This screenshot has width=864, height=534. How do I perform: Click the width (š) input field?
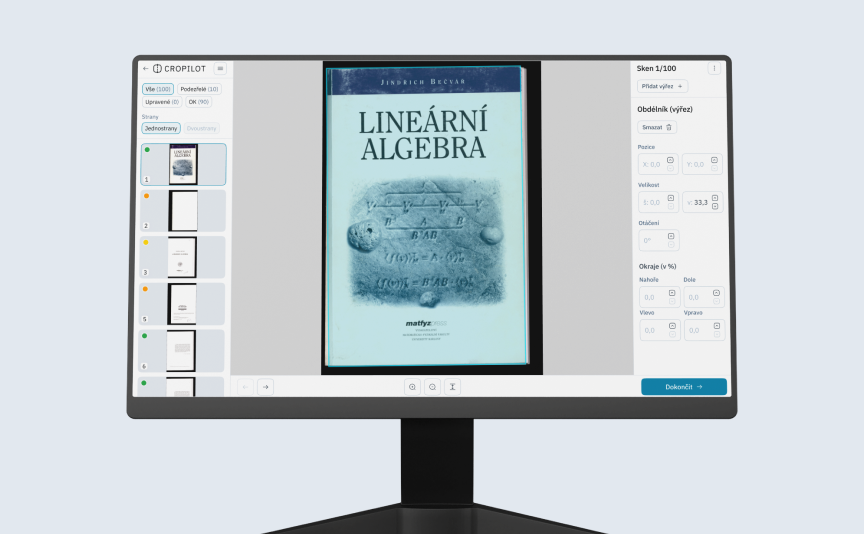pyautogui.click(x=658, y=202)
